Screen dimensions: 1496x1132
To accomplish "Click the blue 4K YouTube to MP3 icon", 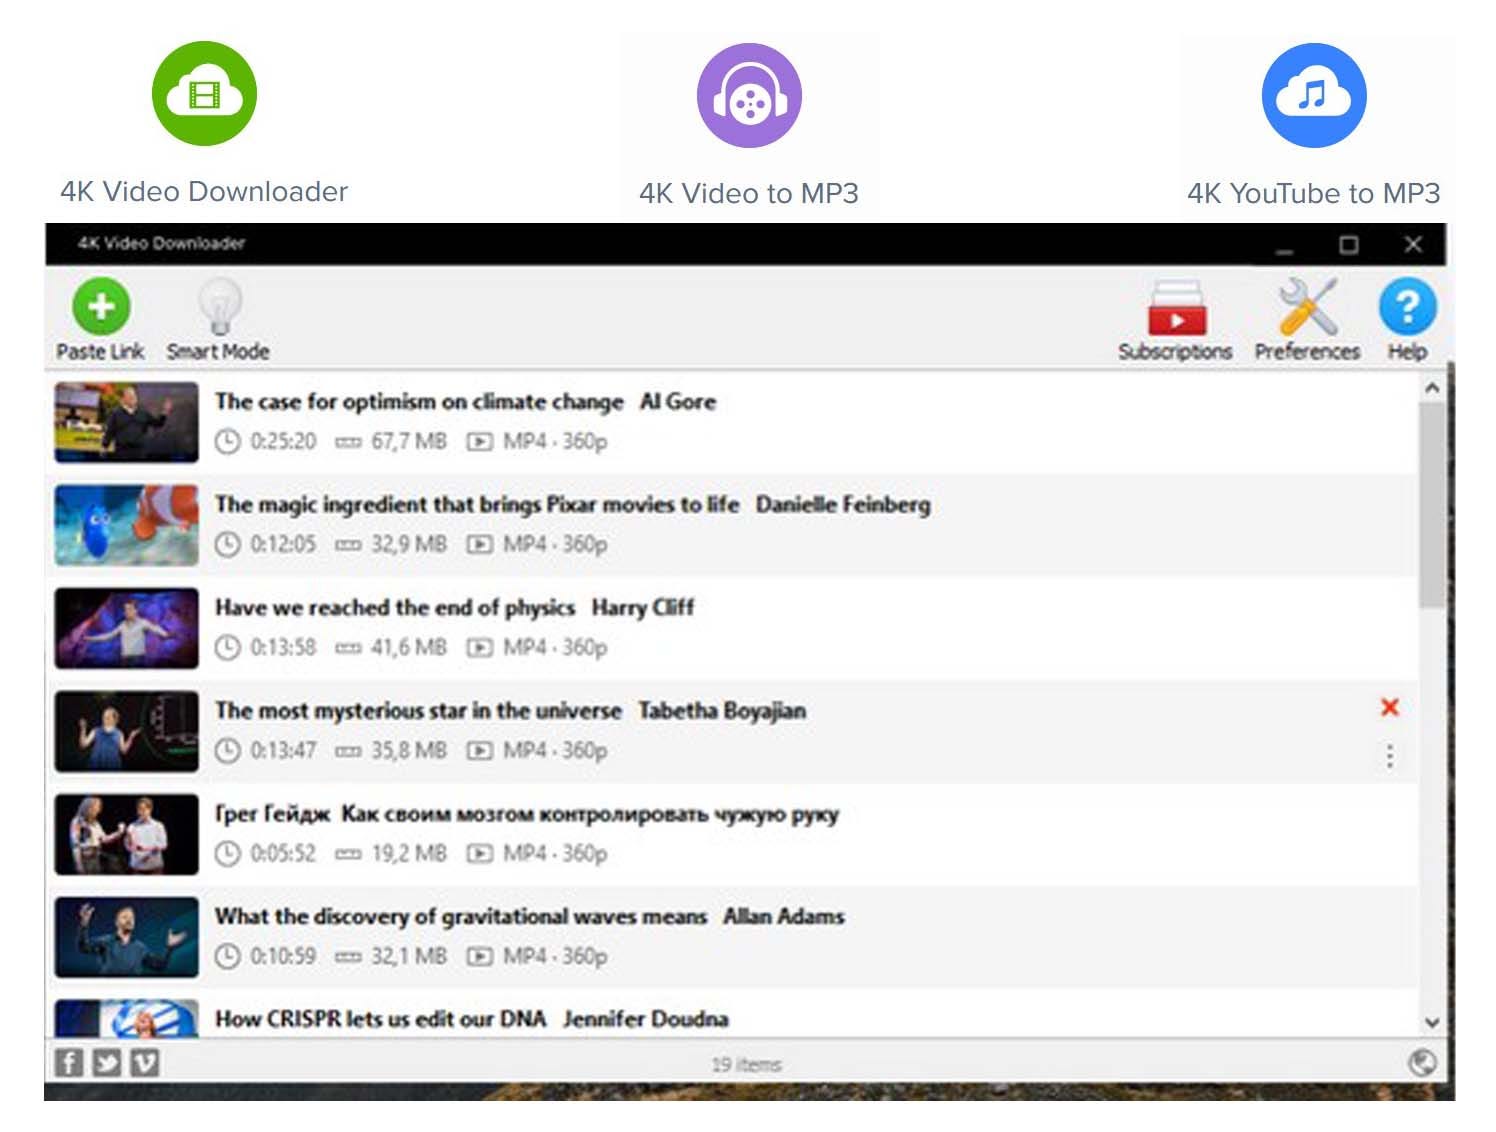I will click(1313, 95).
